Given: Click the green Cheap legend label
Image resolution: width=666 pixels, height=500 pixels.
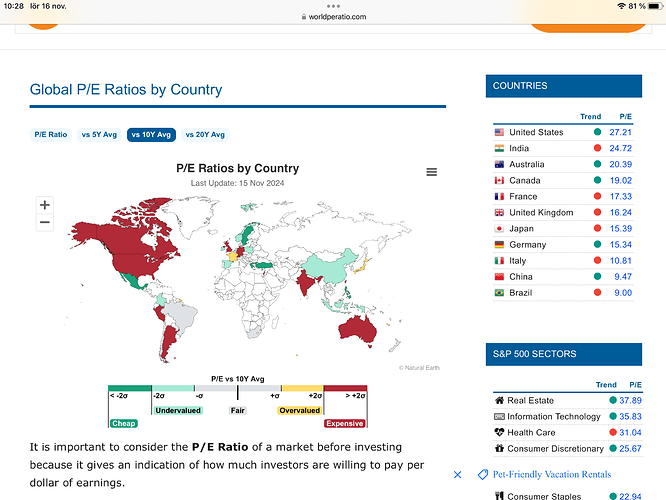Looking at the screenshot, I should pyautogui.click(x=124, y=424).
